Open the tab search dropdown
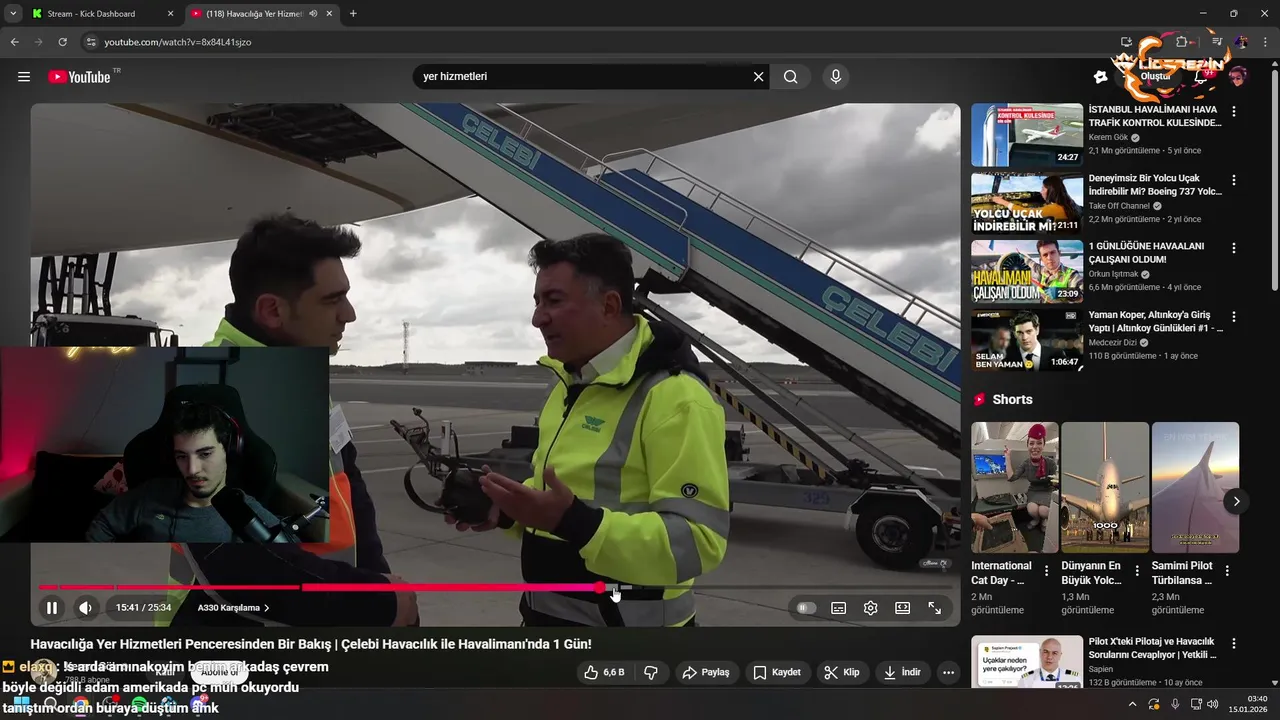1280x720 pixels. coord(12,14)
